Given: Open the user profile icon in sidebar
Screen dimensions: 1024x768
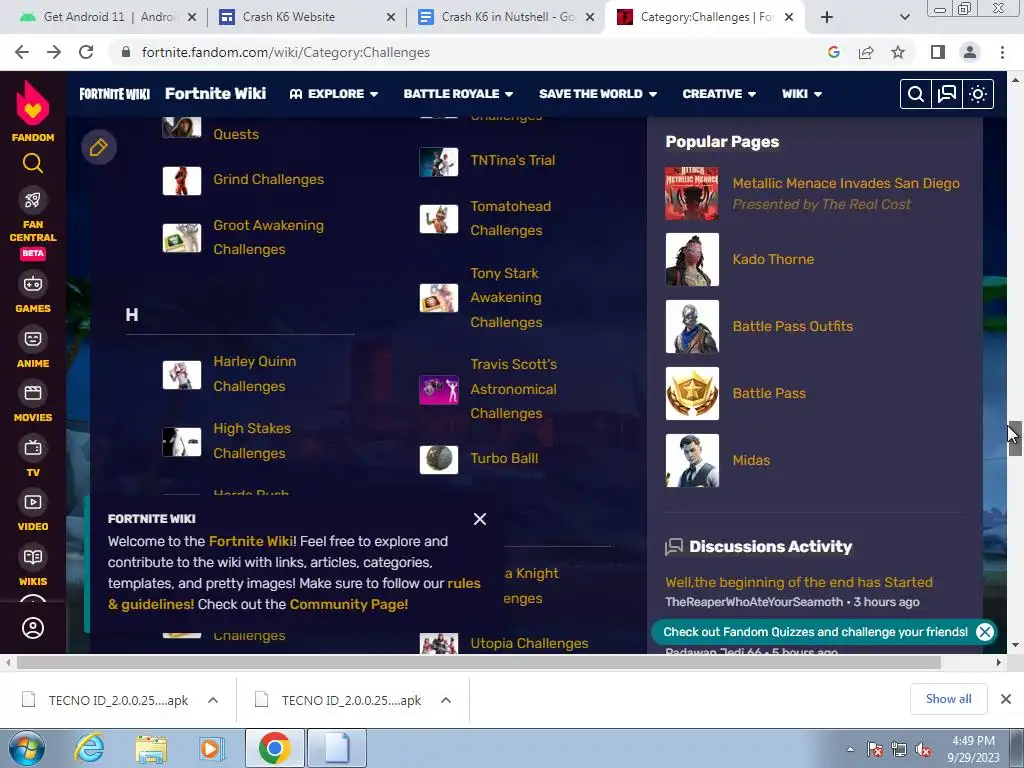Looking at the screenshot, I should [x=33, y=628].
